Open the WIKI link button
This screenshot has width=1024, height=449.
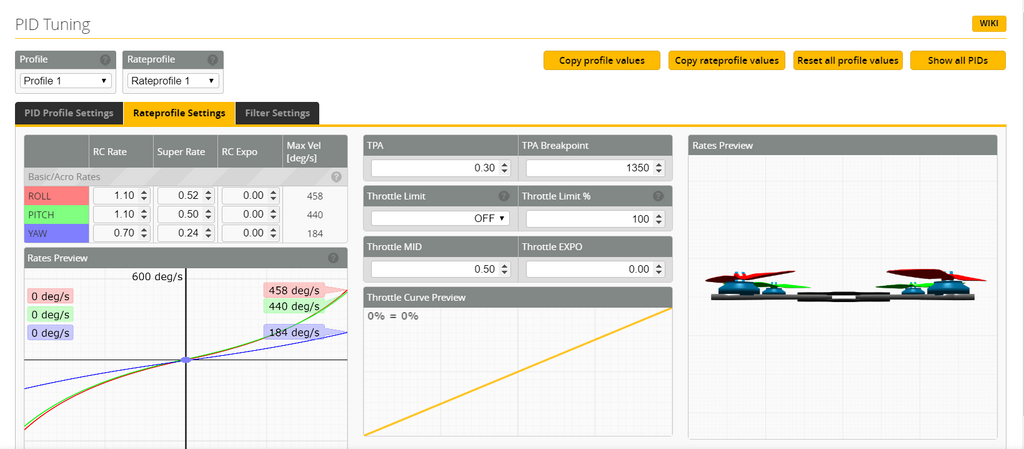pyautogui.click(x=988, y=24)
